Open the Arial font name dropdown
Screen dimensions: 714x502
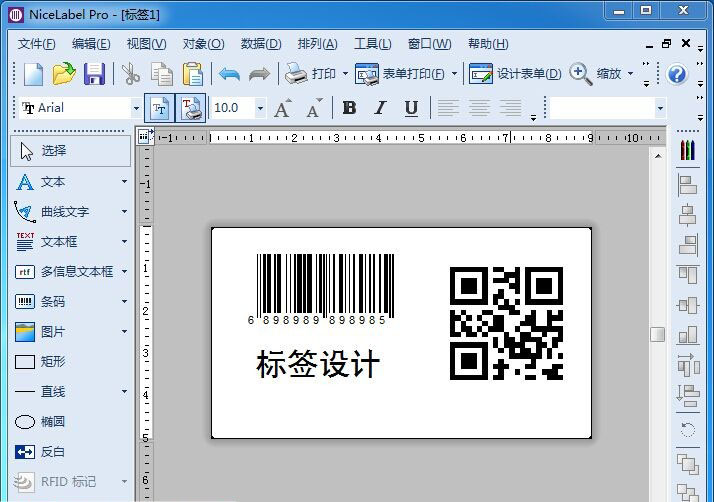(136, 108)
